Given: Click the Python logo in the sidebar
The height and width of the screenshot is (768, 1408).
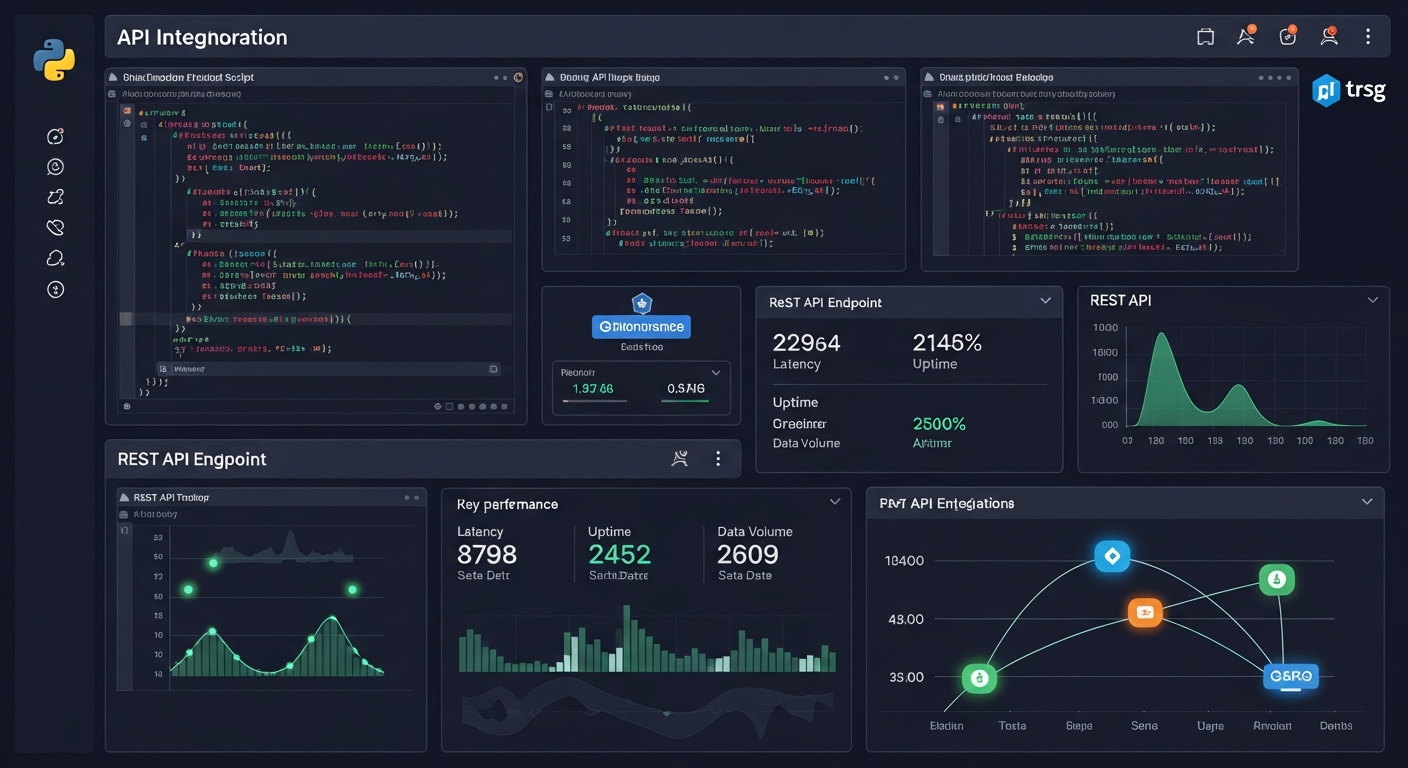Looking at the screenshot, I should click(x=54, y=59).
